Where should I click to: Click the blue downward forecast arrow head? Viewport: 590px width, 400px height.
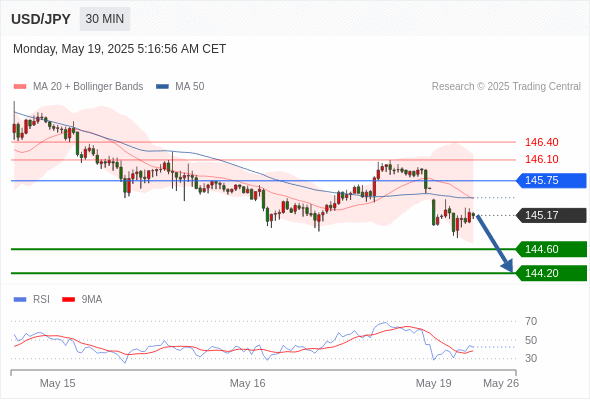click(x=508, y=266)
